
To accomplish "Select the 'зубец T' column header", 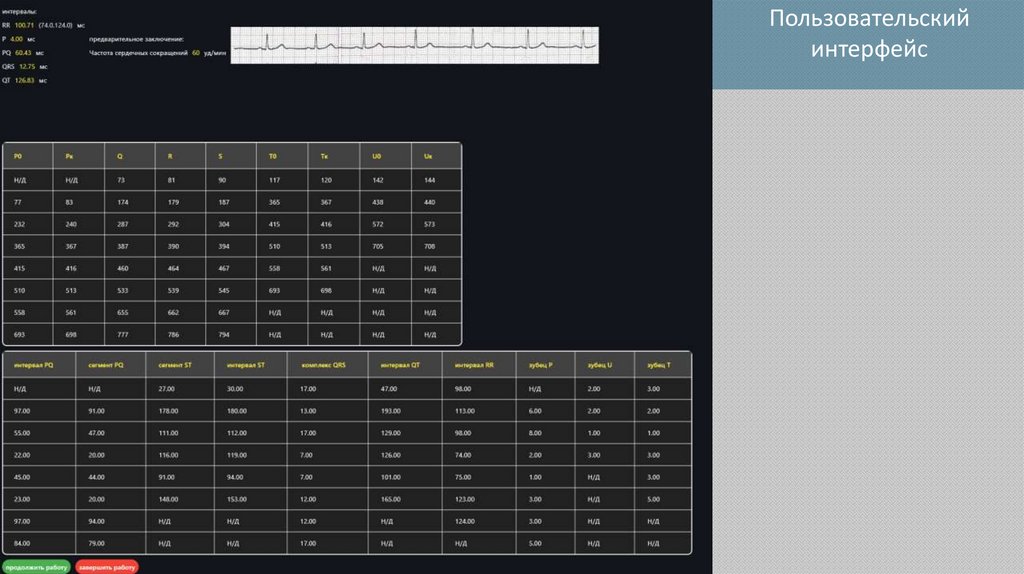I will 663,365.
